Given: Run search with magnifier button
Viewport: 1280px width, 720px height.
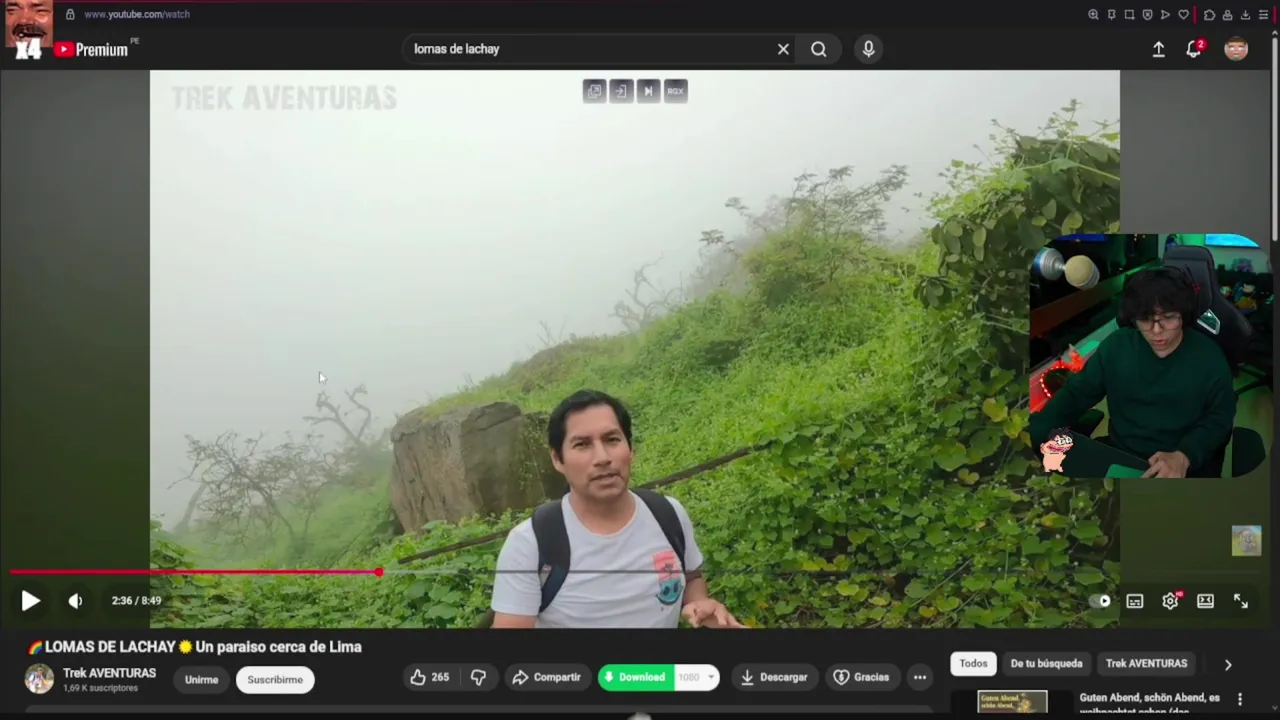Looking at the screenshot, I should (819, 49).
